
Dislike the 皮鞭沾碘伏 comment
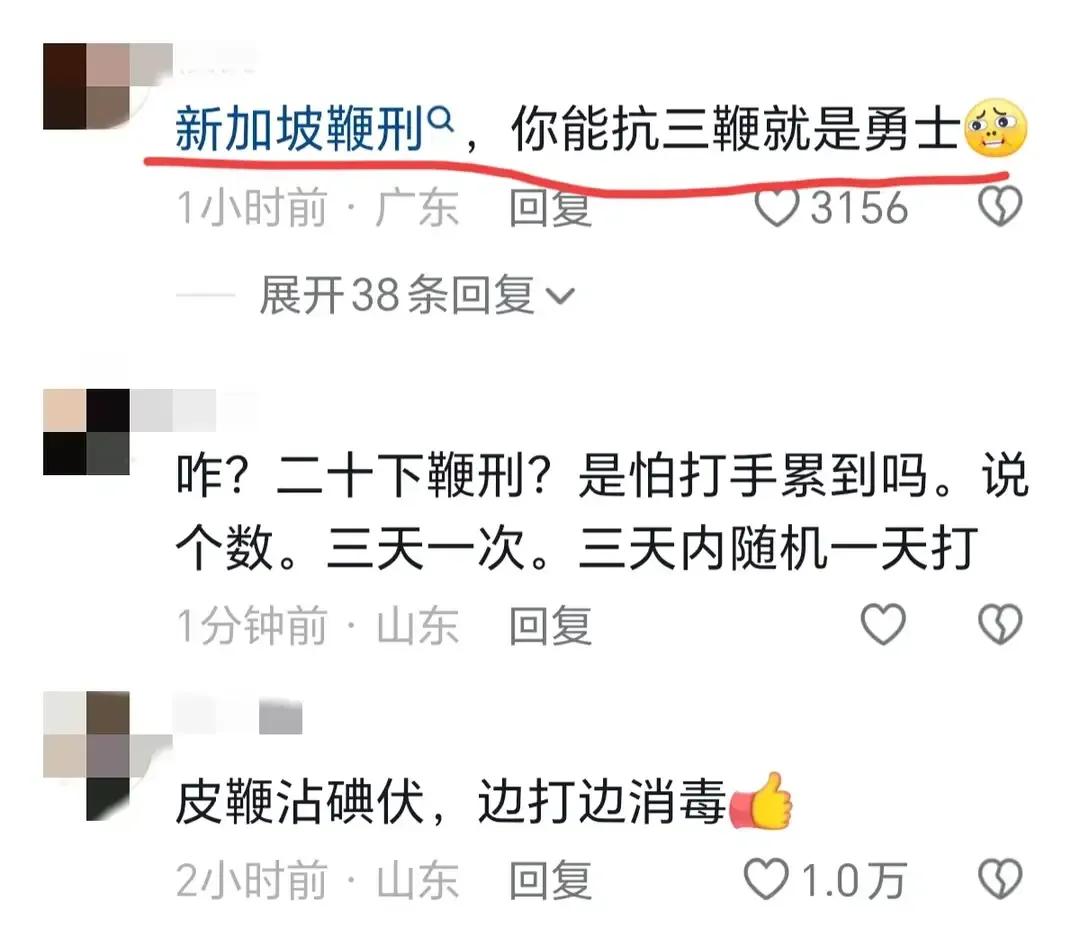point(1000,879)
